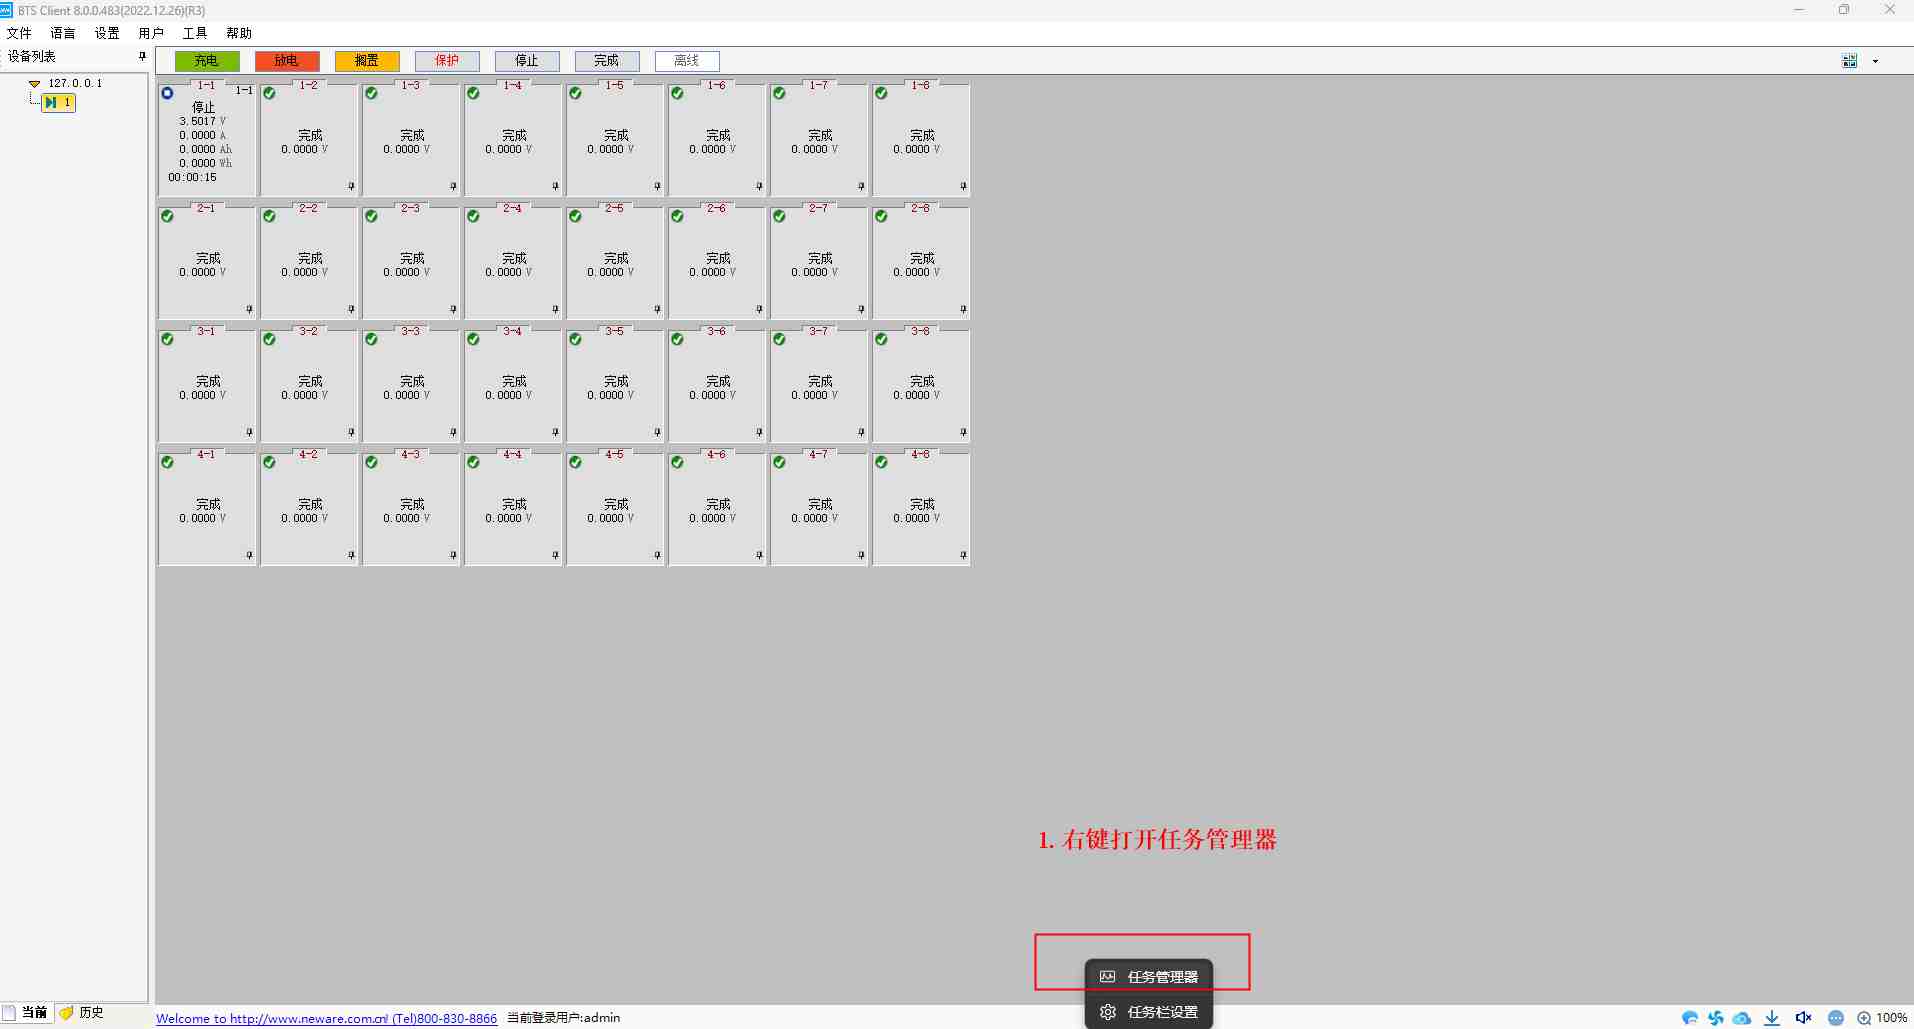Choose 任务管理器 from the context menu
1914x1029 pixels.
(1149, 977)
